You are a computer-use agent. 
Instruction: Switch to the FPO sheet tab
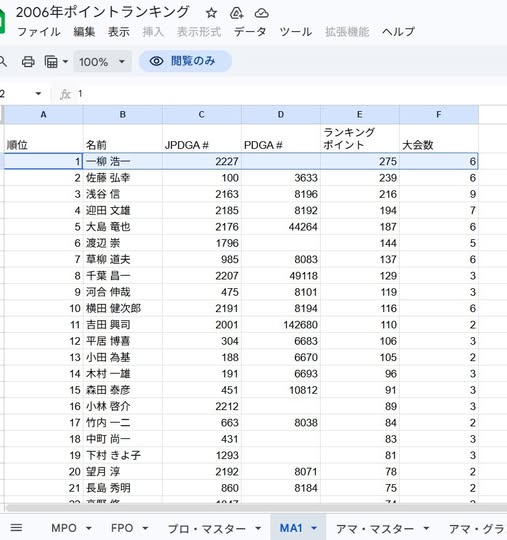pos(122,528)
